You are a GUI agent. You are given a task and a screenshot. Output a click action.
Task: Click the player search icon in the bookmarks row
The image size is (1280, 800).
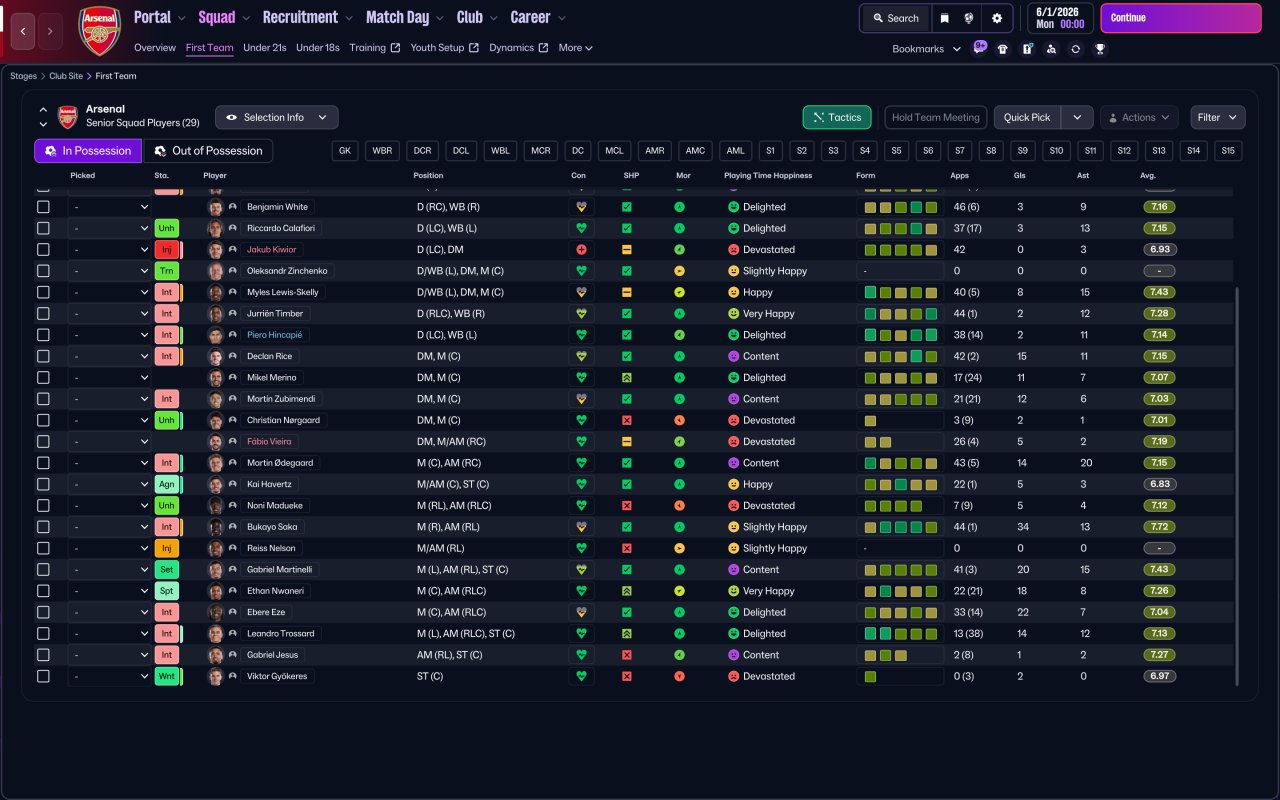pos(1051,49)
